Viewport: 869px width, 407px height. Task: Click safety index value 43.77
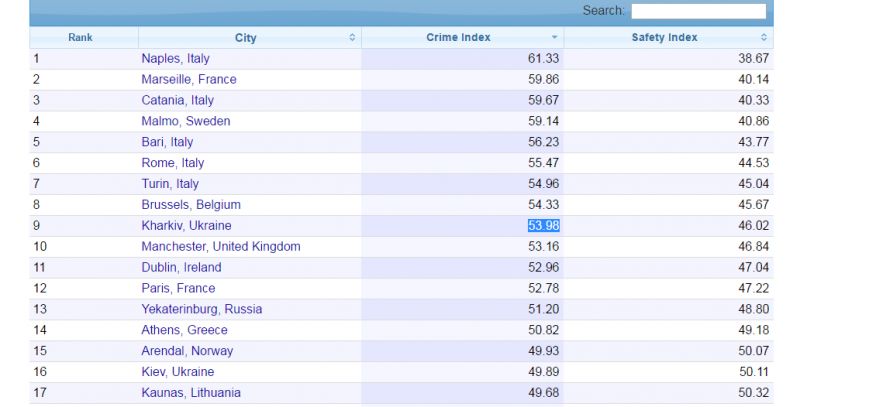pos(754,142)
